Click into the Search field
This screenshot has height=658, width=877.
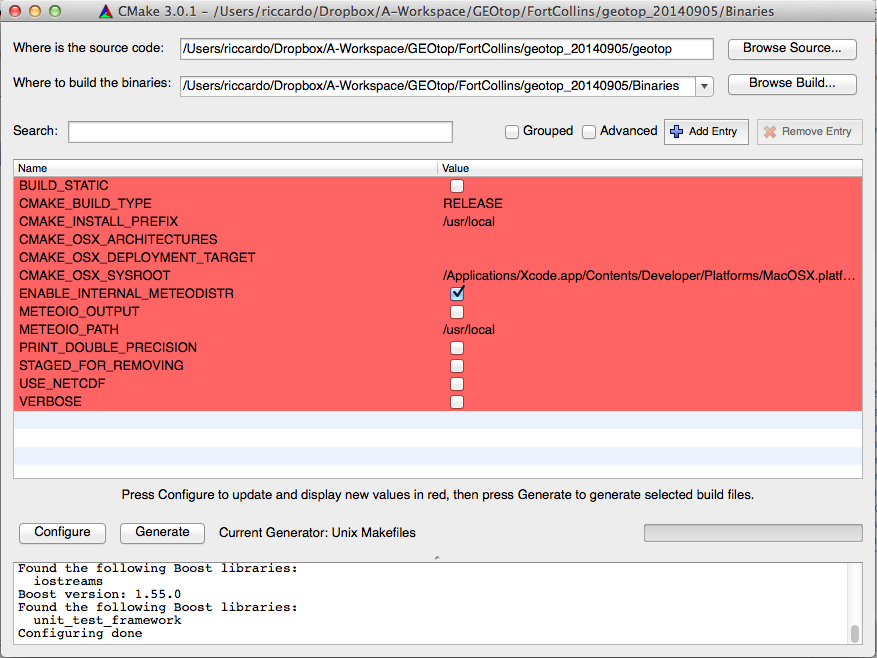pos(260,132)
